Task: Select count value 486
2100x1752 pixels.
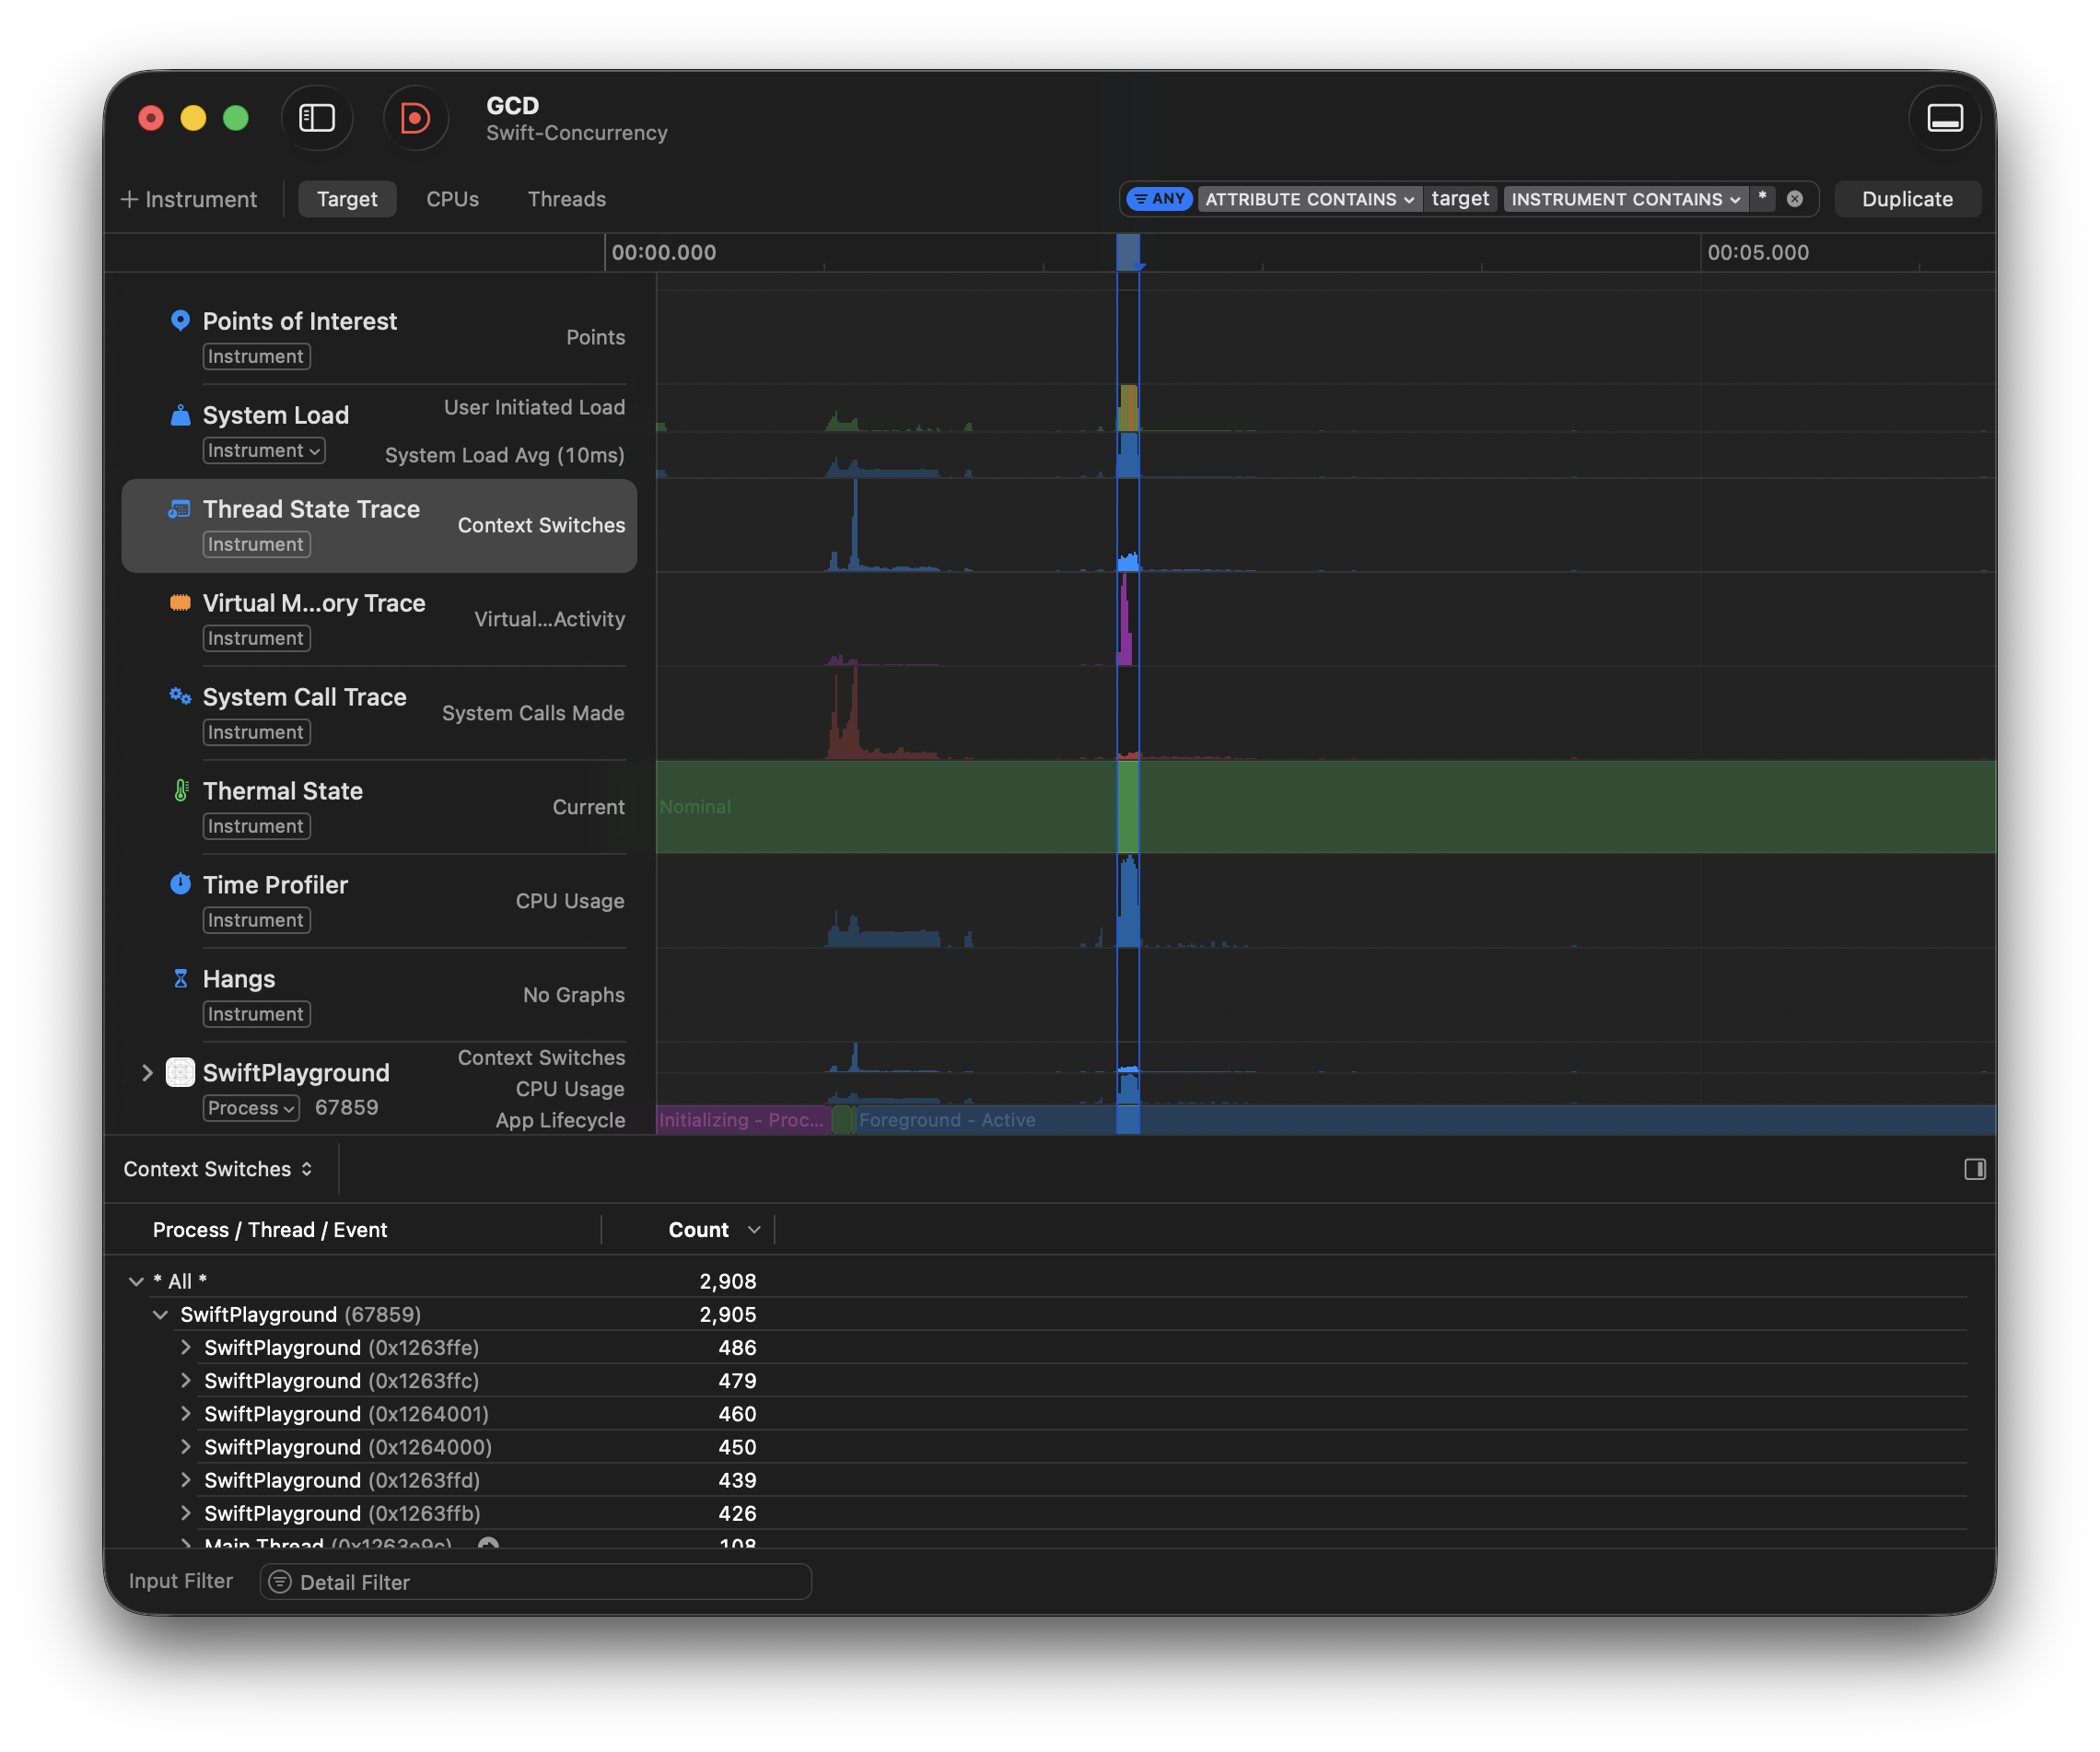Action: [x=737, y=1347]
